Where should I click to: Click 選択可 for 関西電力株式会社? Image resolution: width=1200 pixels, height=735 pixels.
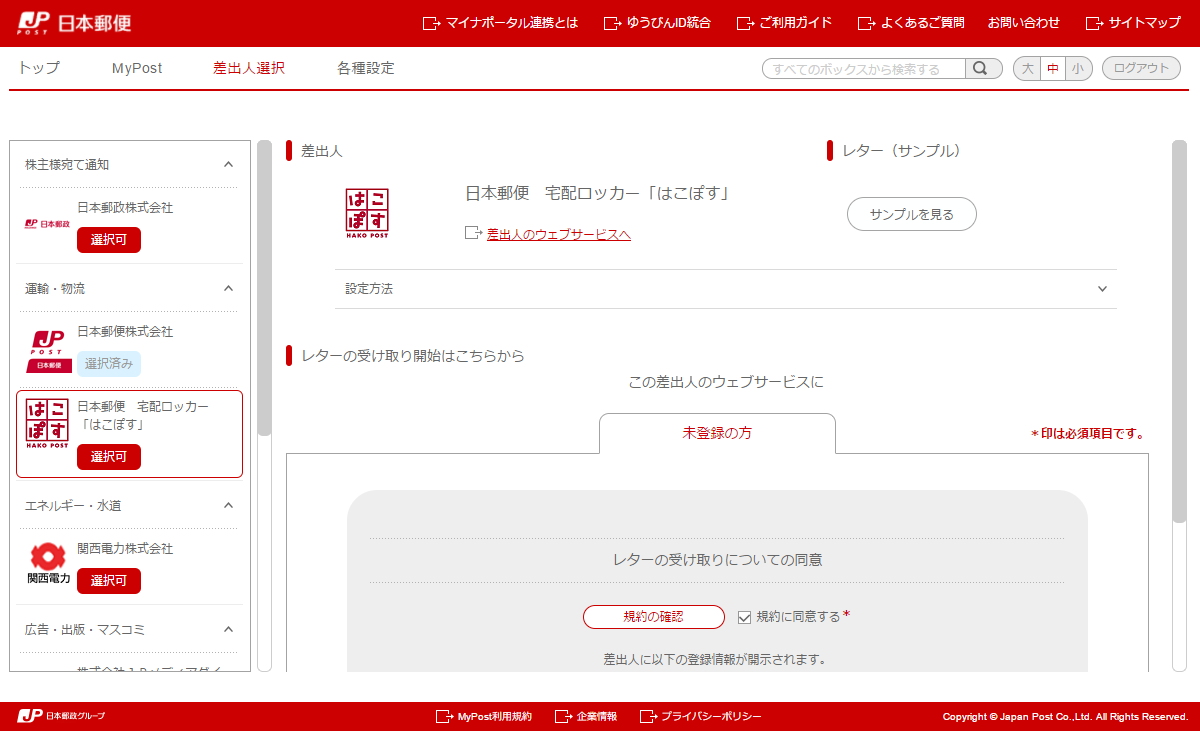coord(109,581)
